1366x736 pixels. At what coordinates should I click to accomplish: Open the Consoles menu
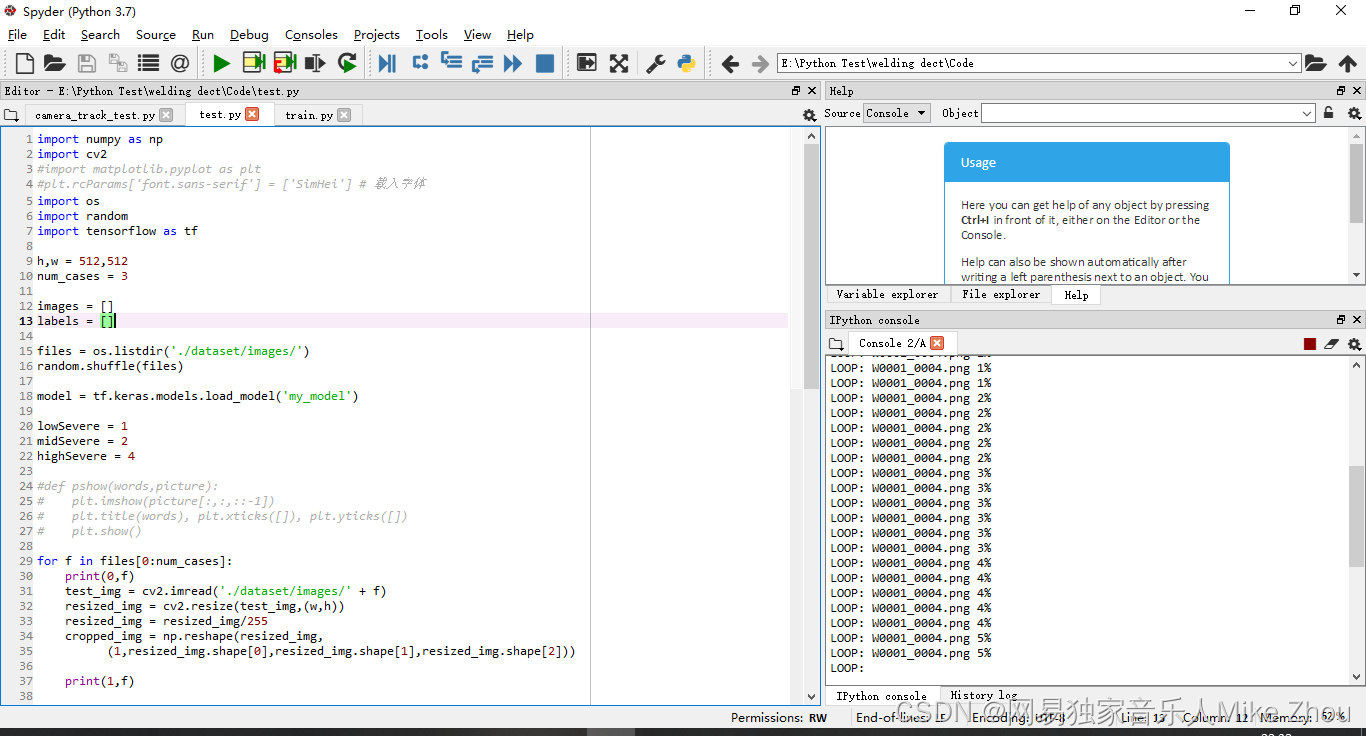click(311, 34)
